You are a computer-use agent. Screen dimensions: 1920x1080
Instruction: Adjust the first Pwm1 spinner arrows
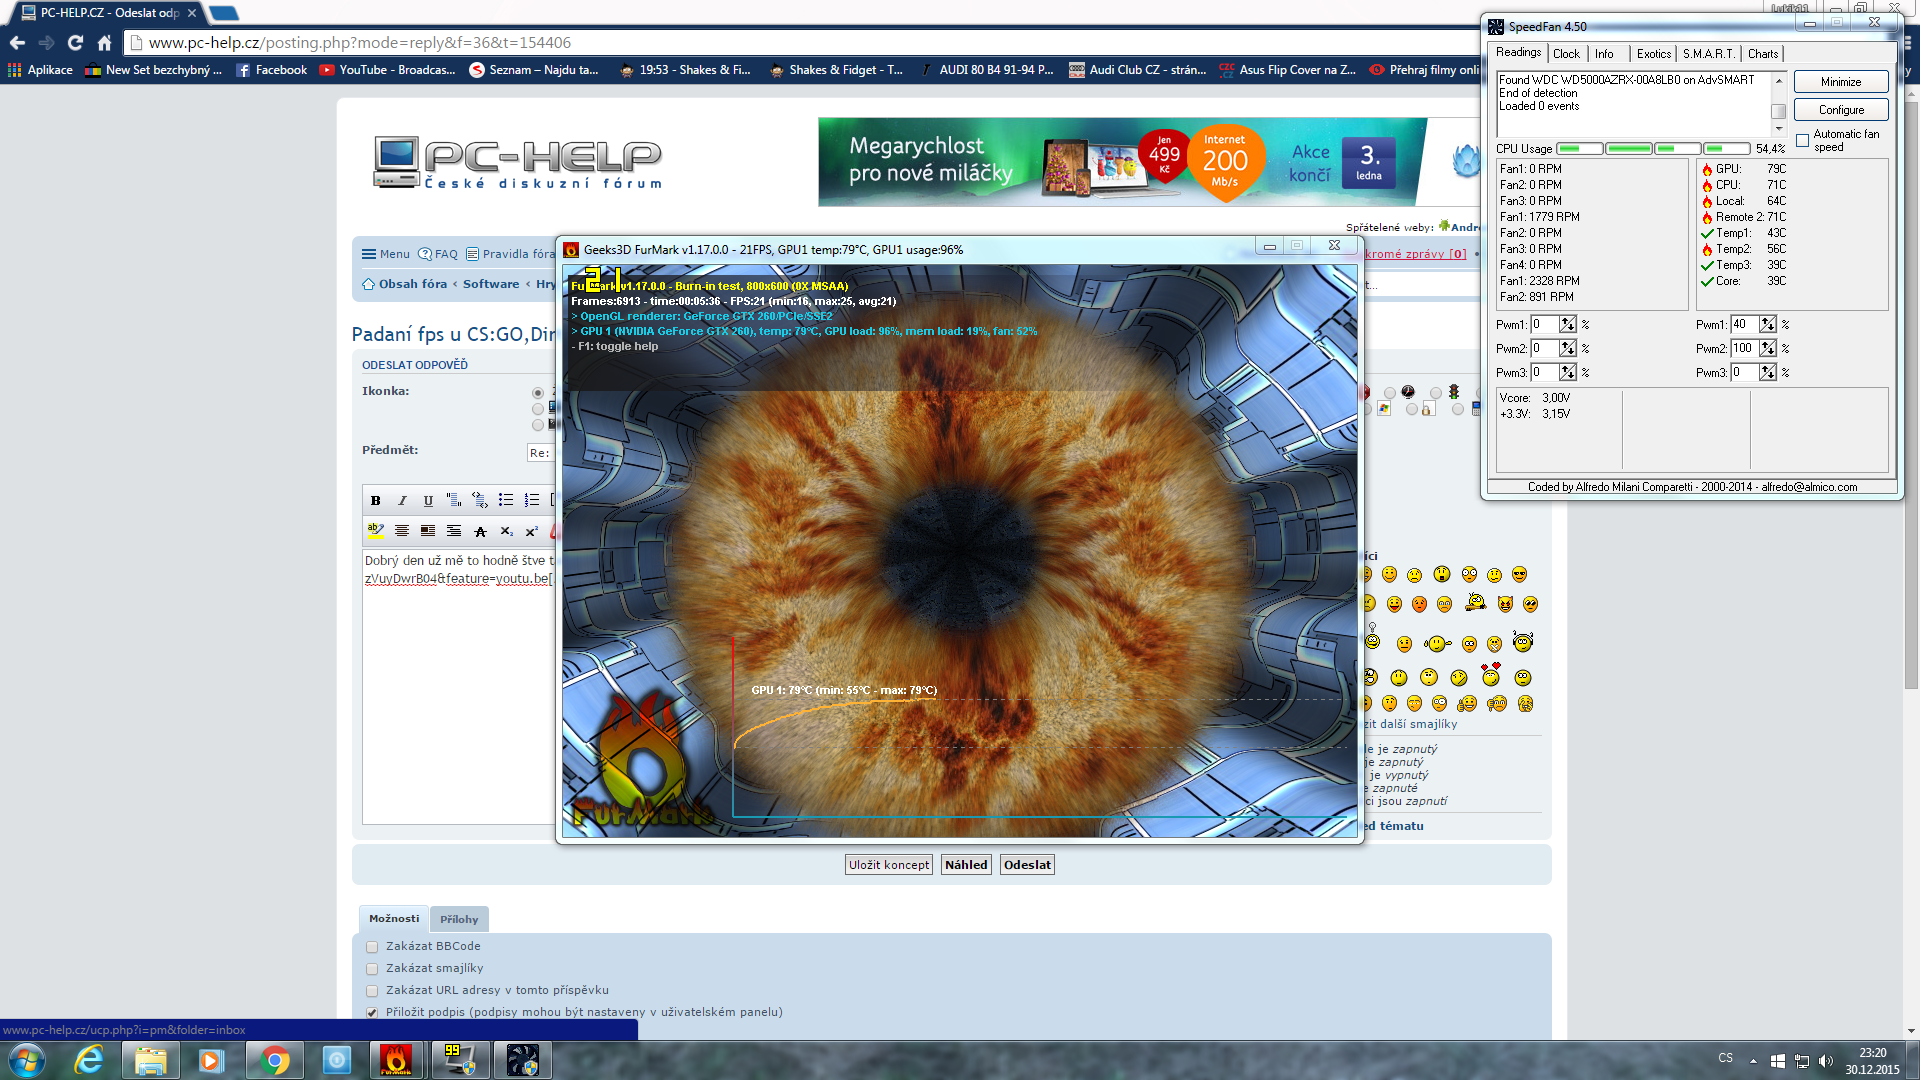pyautogui.click(x=1567, y=324)
